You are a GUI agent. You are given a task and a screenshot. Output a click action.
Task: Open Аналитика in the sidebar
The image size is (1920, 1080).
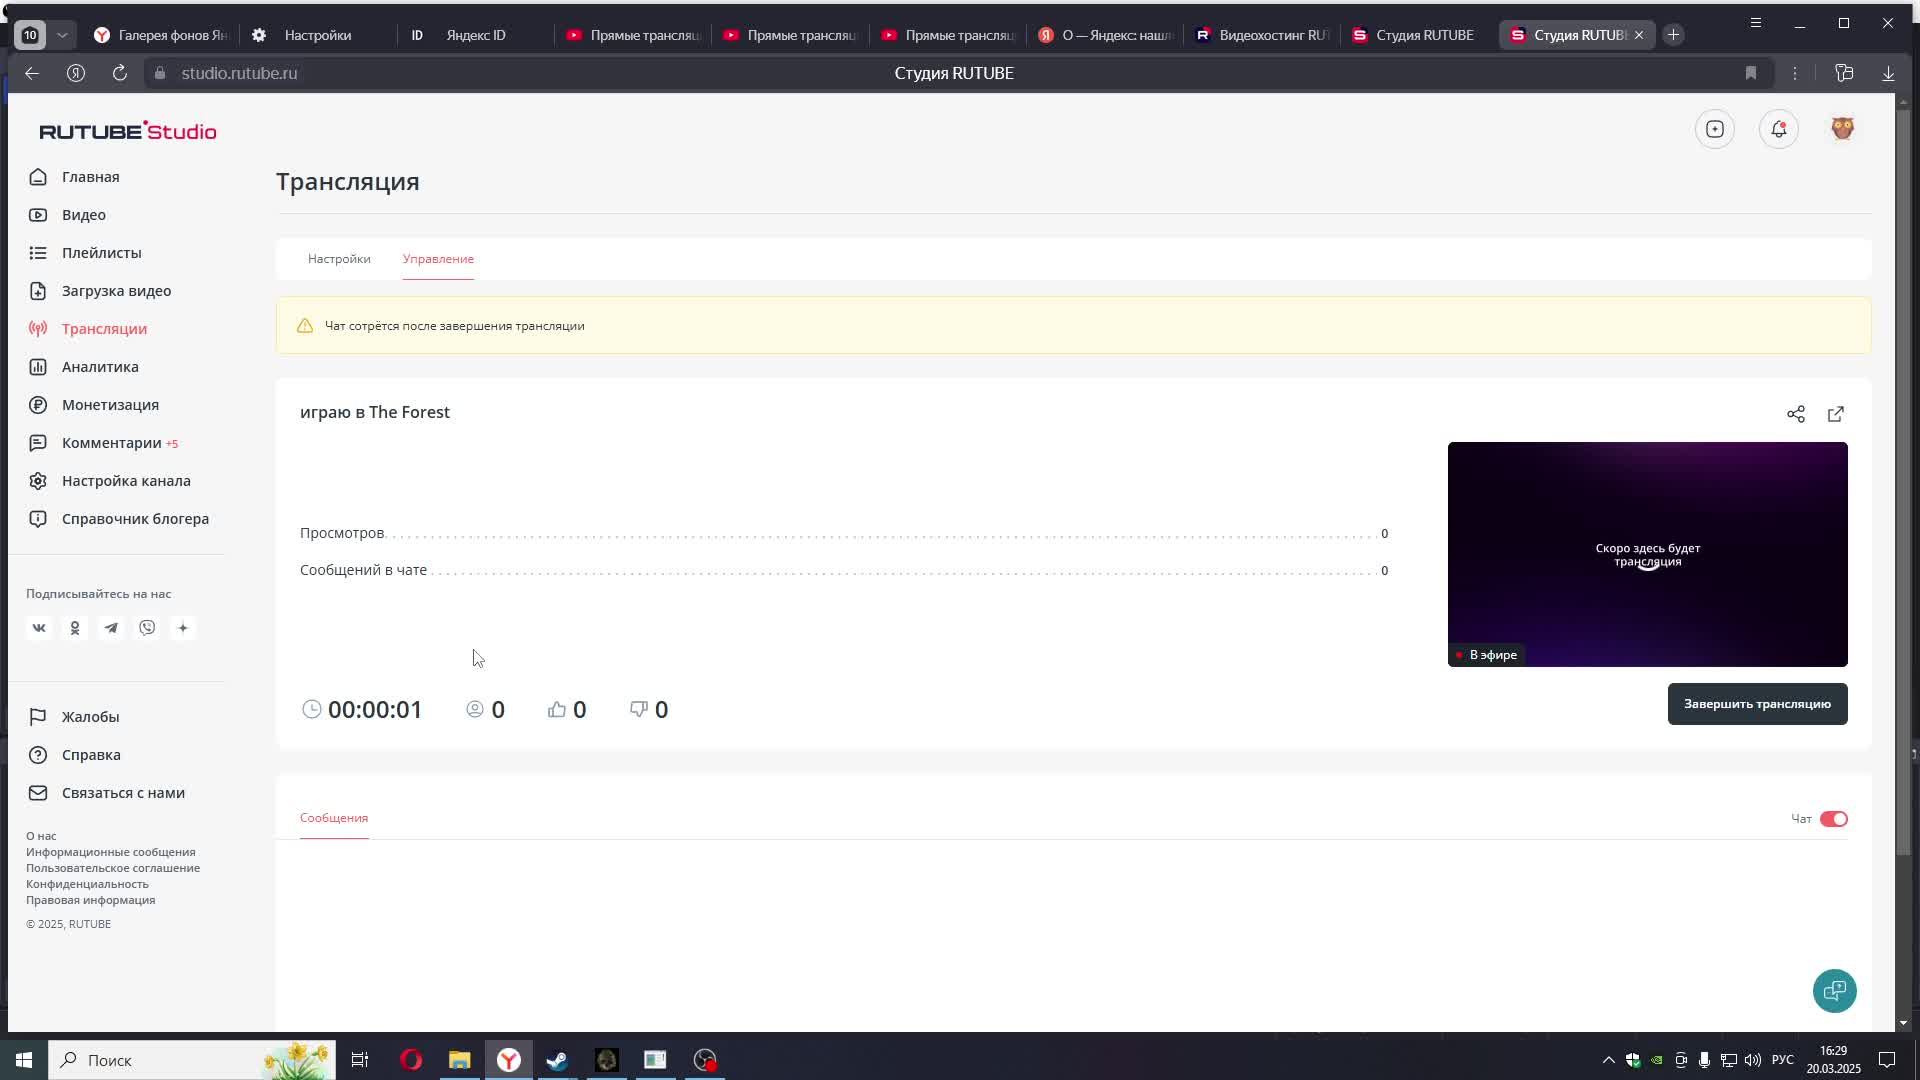pyautogui.click(x=100, y=367)
